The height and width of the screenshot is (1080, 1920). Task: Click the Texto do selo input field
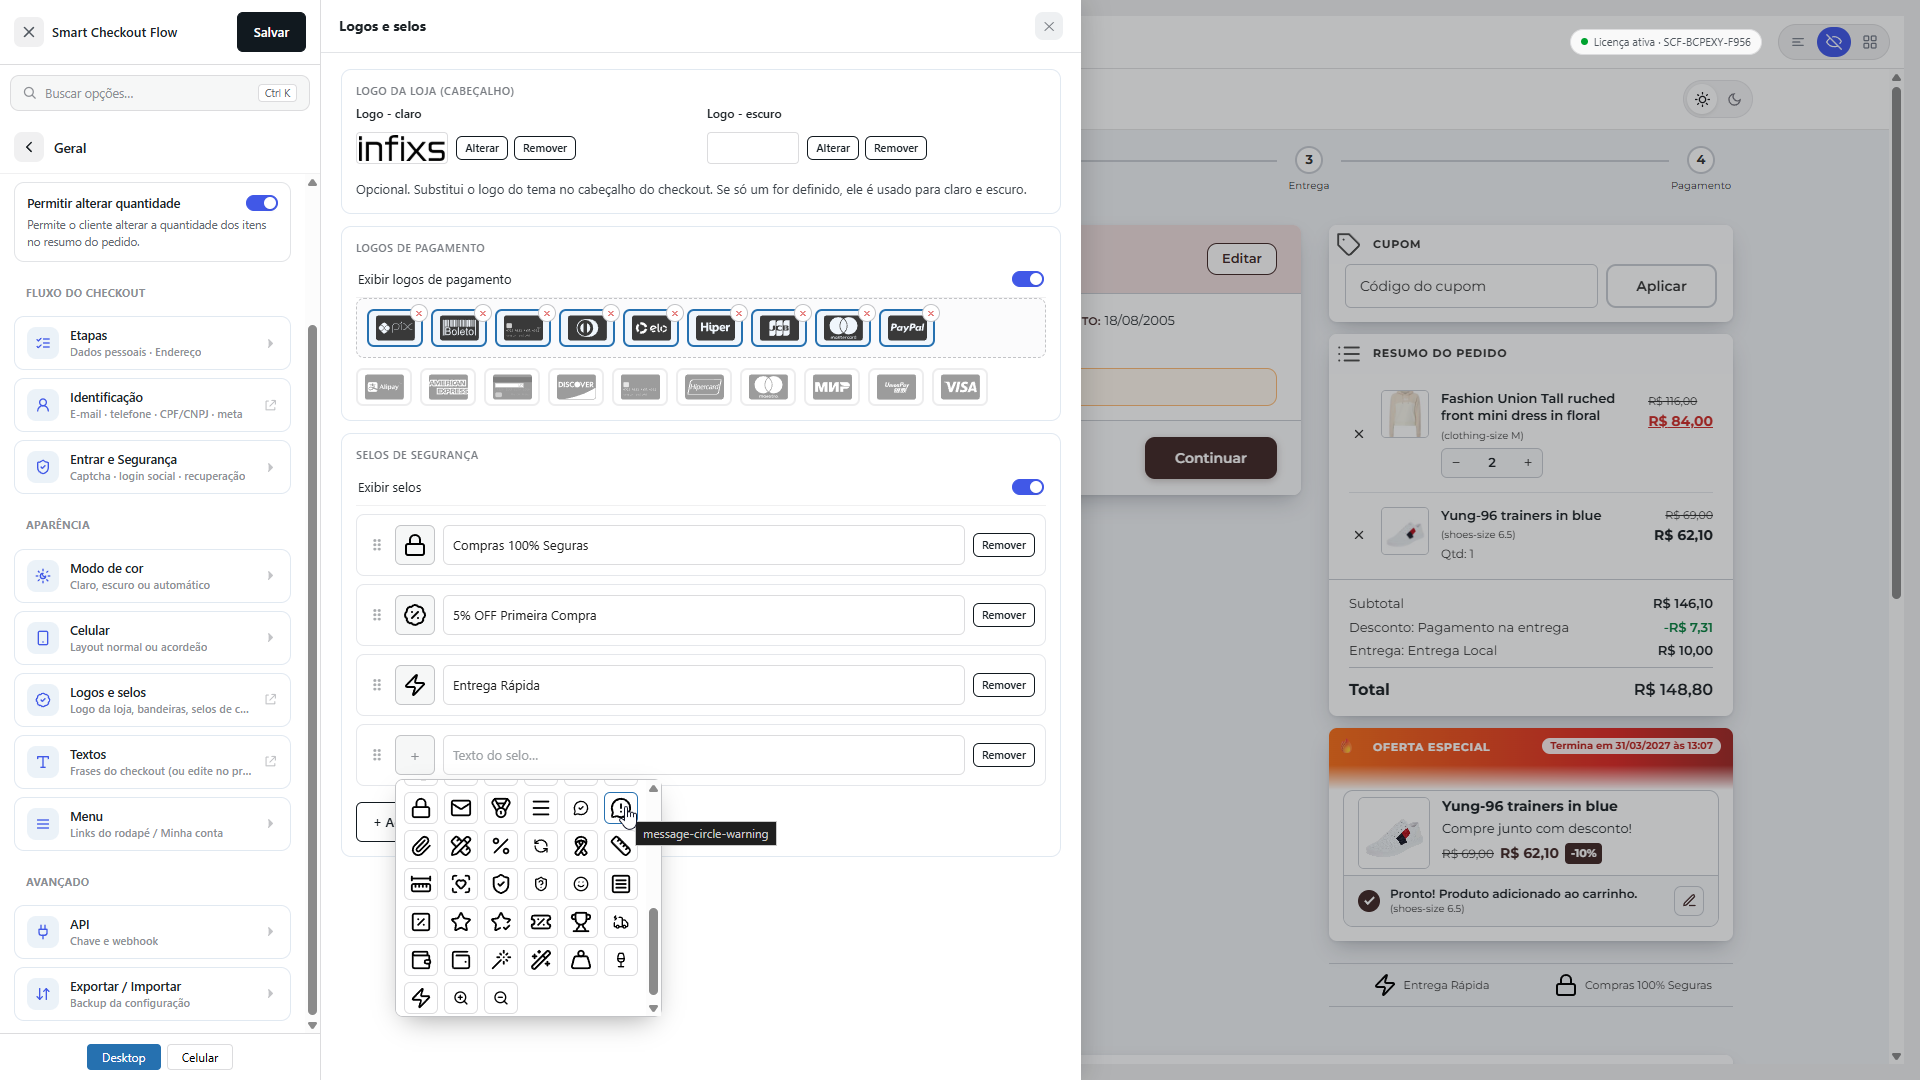point(703,755)
